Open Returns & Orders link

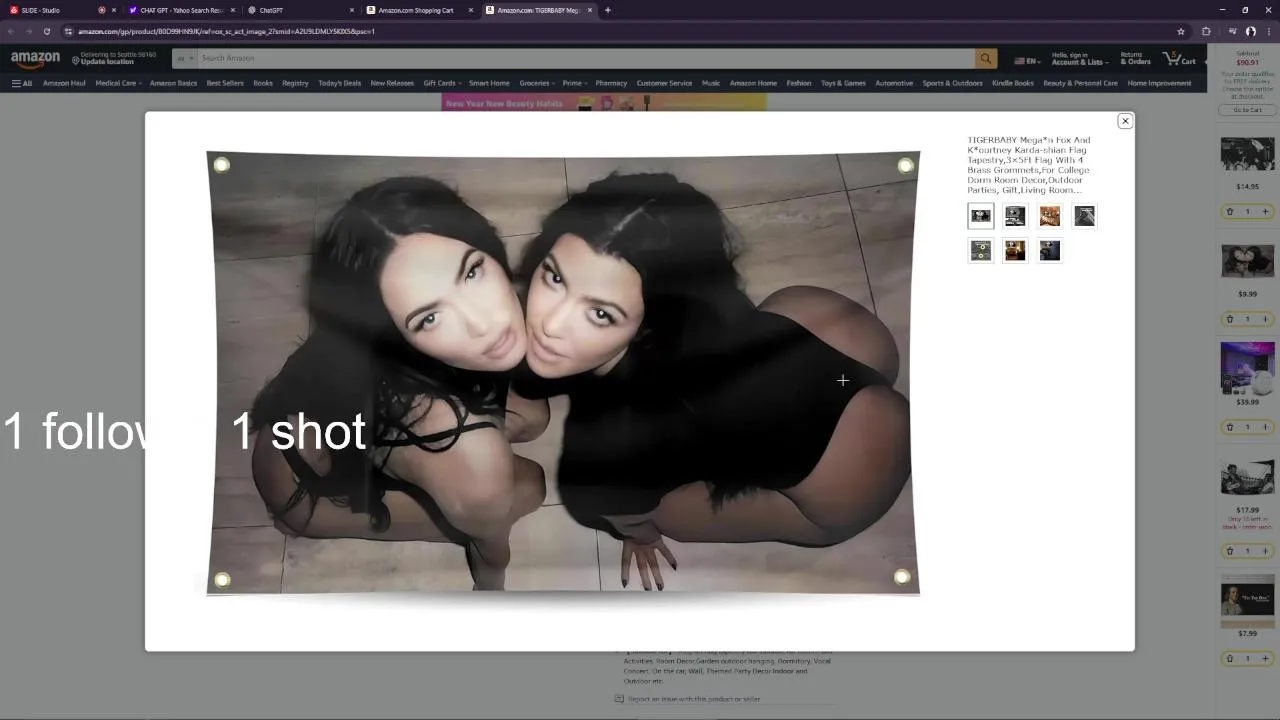tap(1135, 59)
